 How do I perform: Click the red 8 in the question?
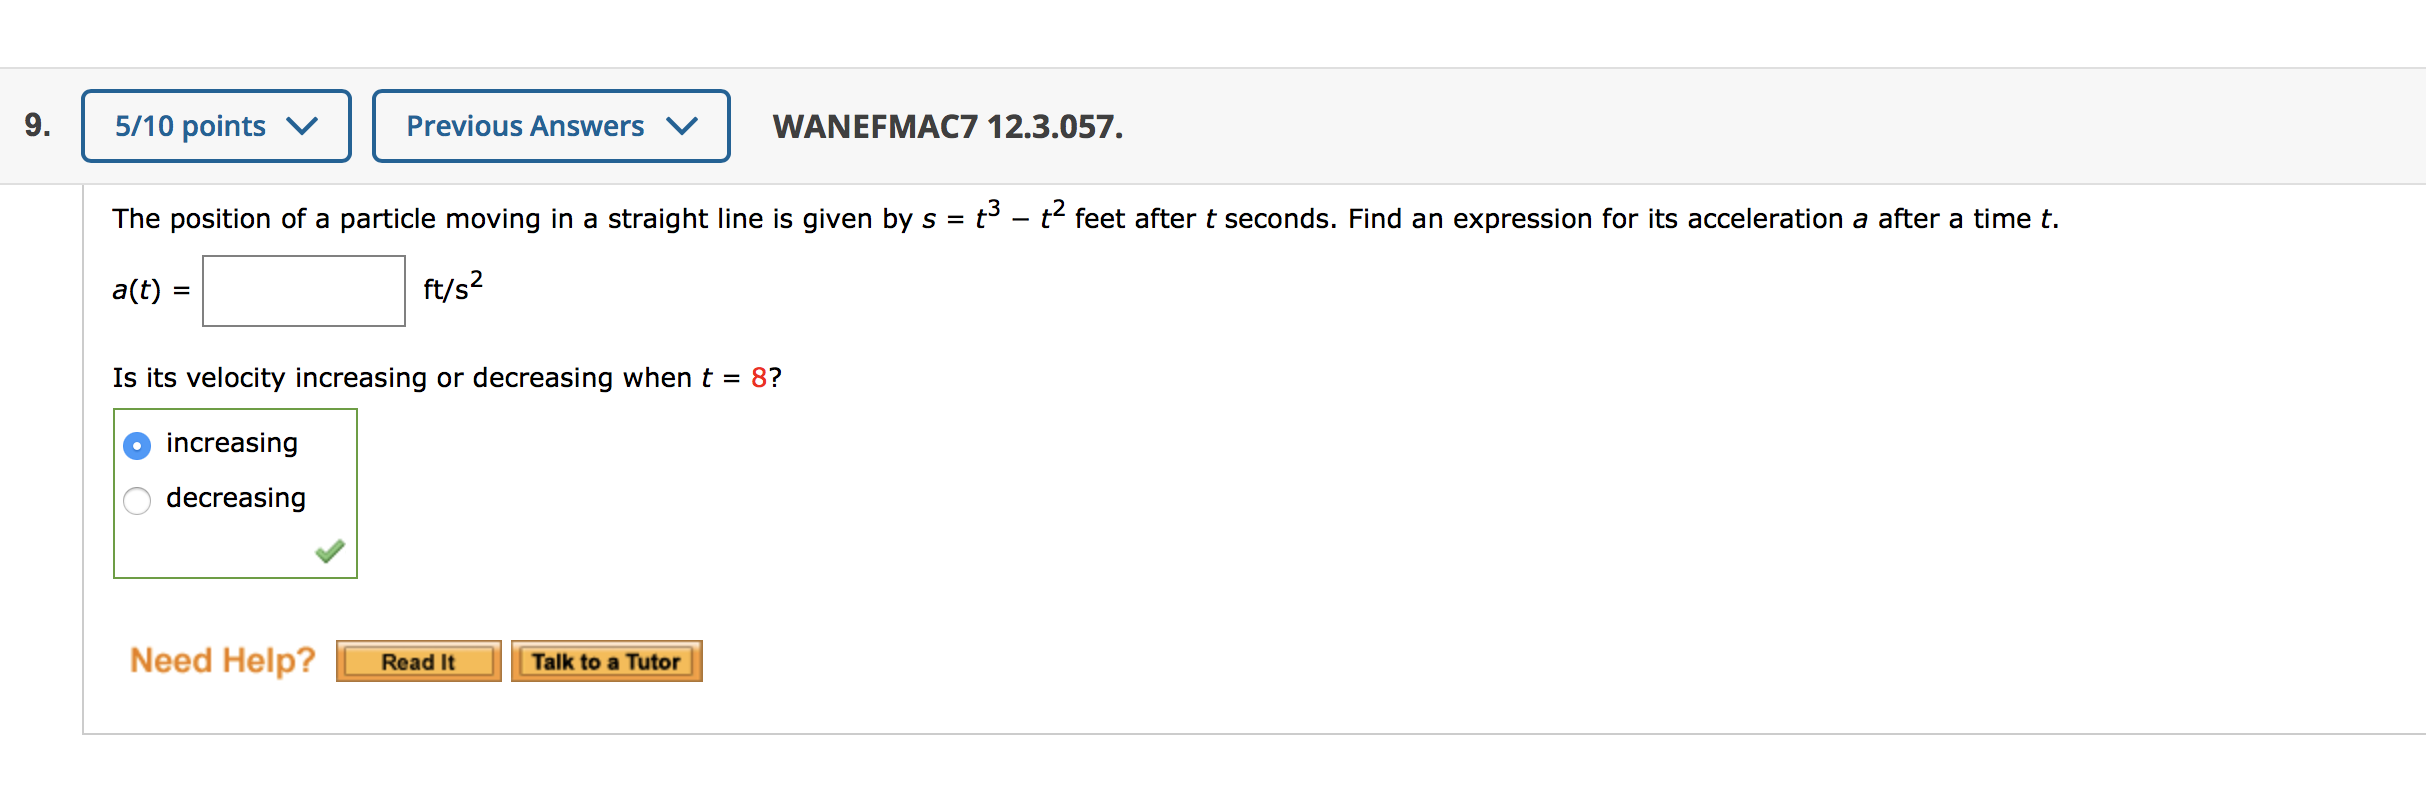tap(760, 378)
